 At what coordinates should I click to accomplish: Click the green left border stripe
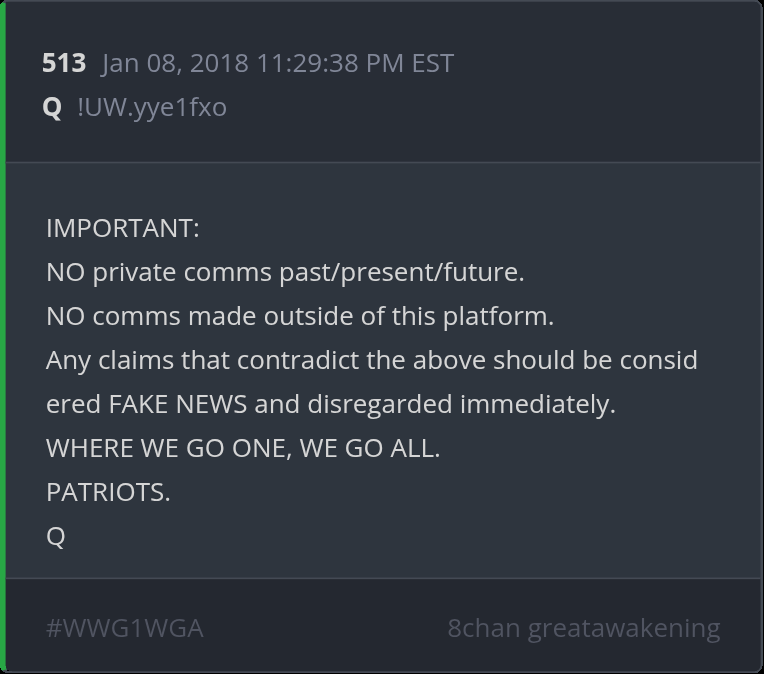coord(3,337)
